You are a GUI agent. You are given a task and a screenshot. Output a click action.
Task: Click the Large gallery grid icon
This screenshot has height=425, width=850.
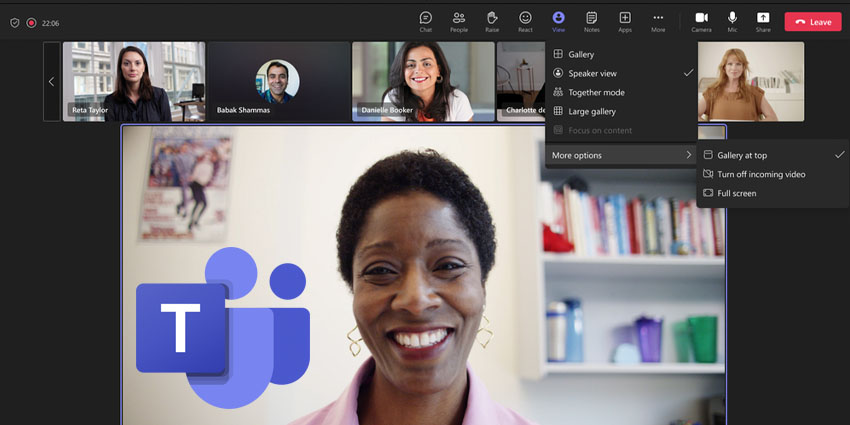558,111
